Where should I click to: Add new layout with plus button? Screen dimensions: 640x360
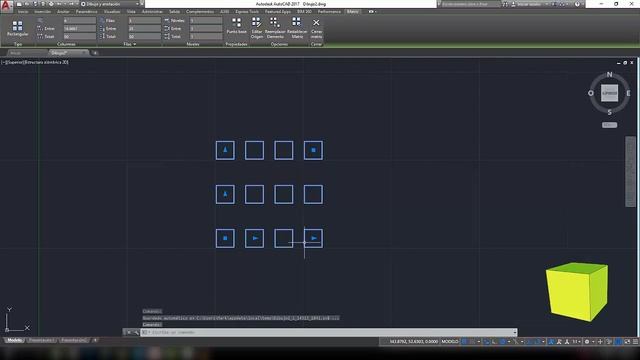pos(95,340)
